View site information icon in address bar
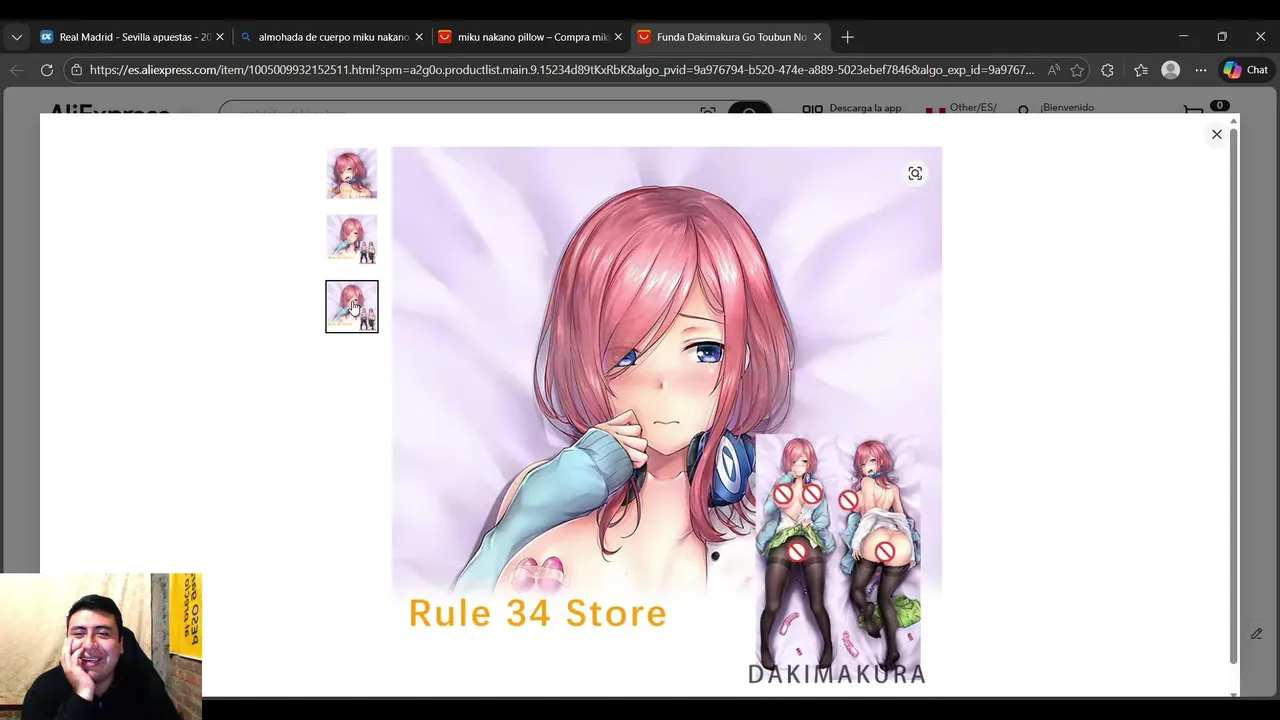The image size is (1280, 720). pos(76,70)
